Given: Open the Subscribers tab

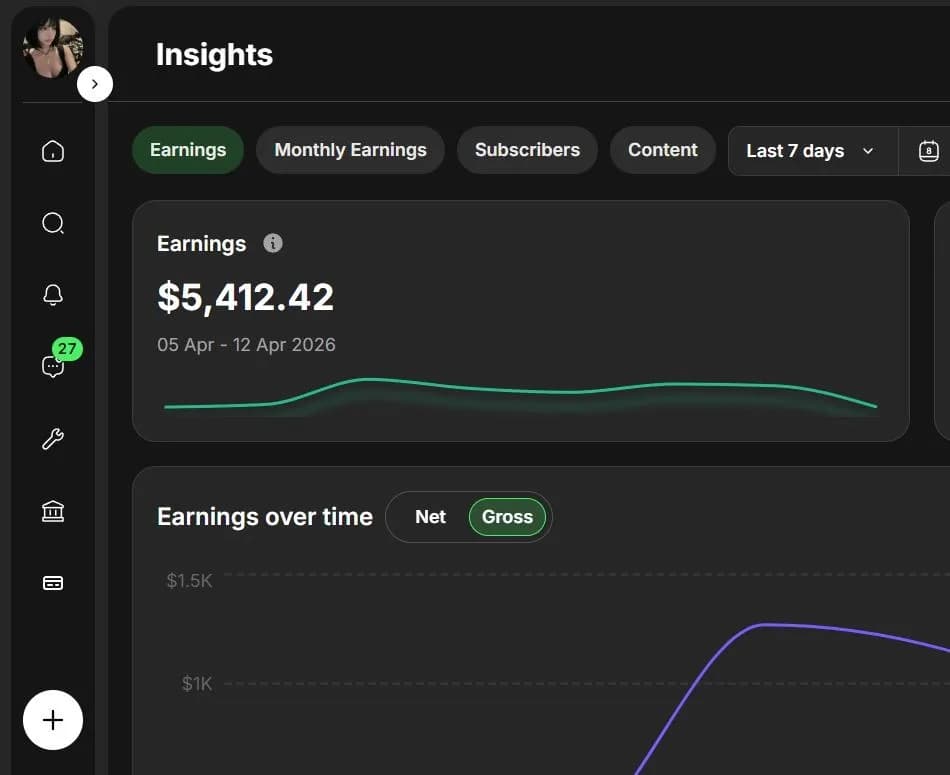Looking at the screenshot, I should (527, 150).
